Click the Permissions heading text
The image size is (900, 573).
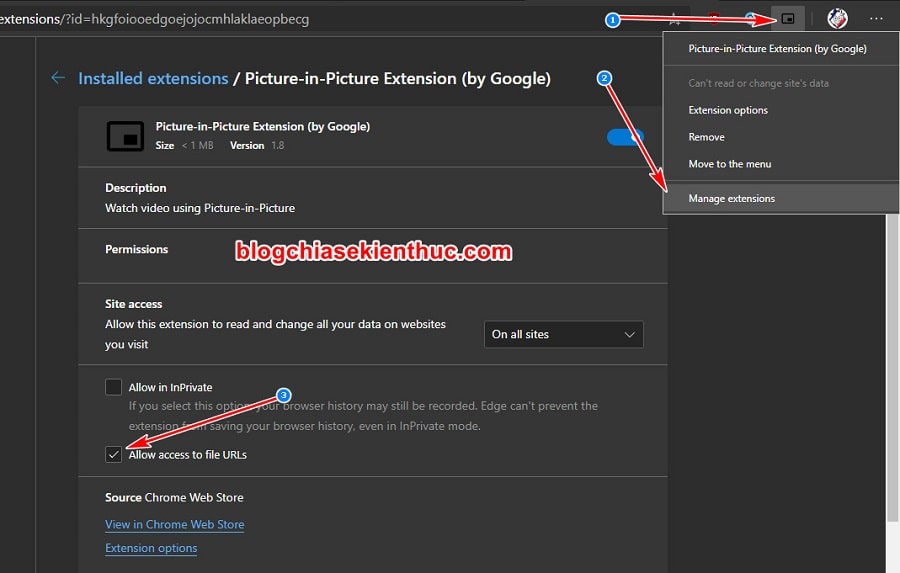137,249
